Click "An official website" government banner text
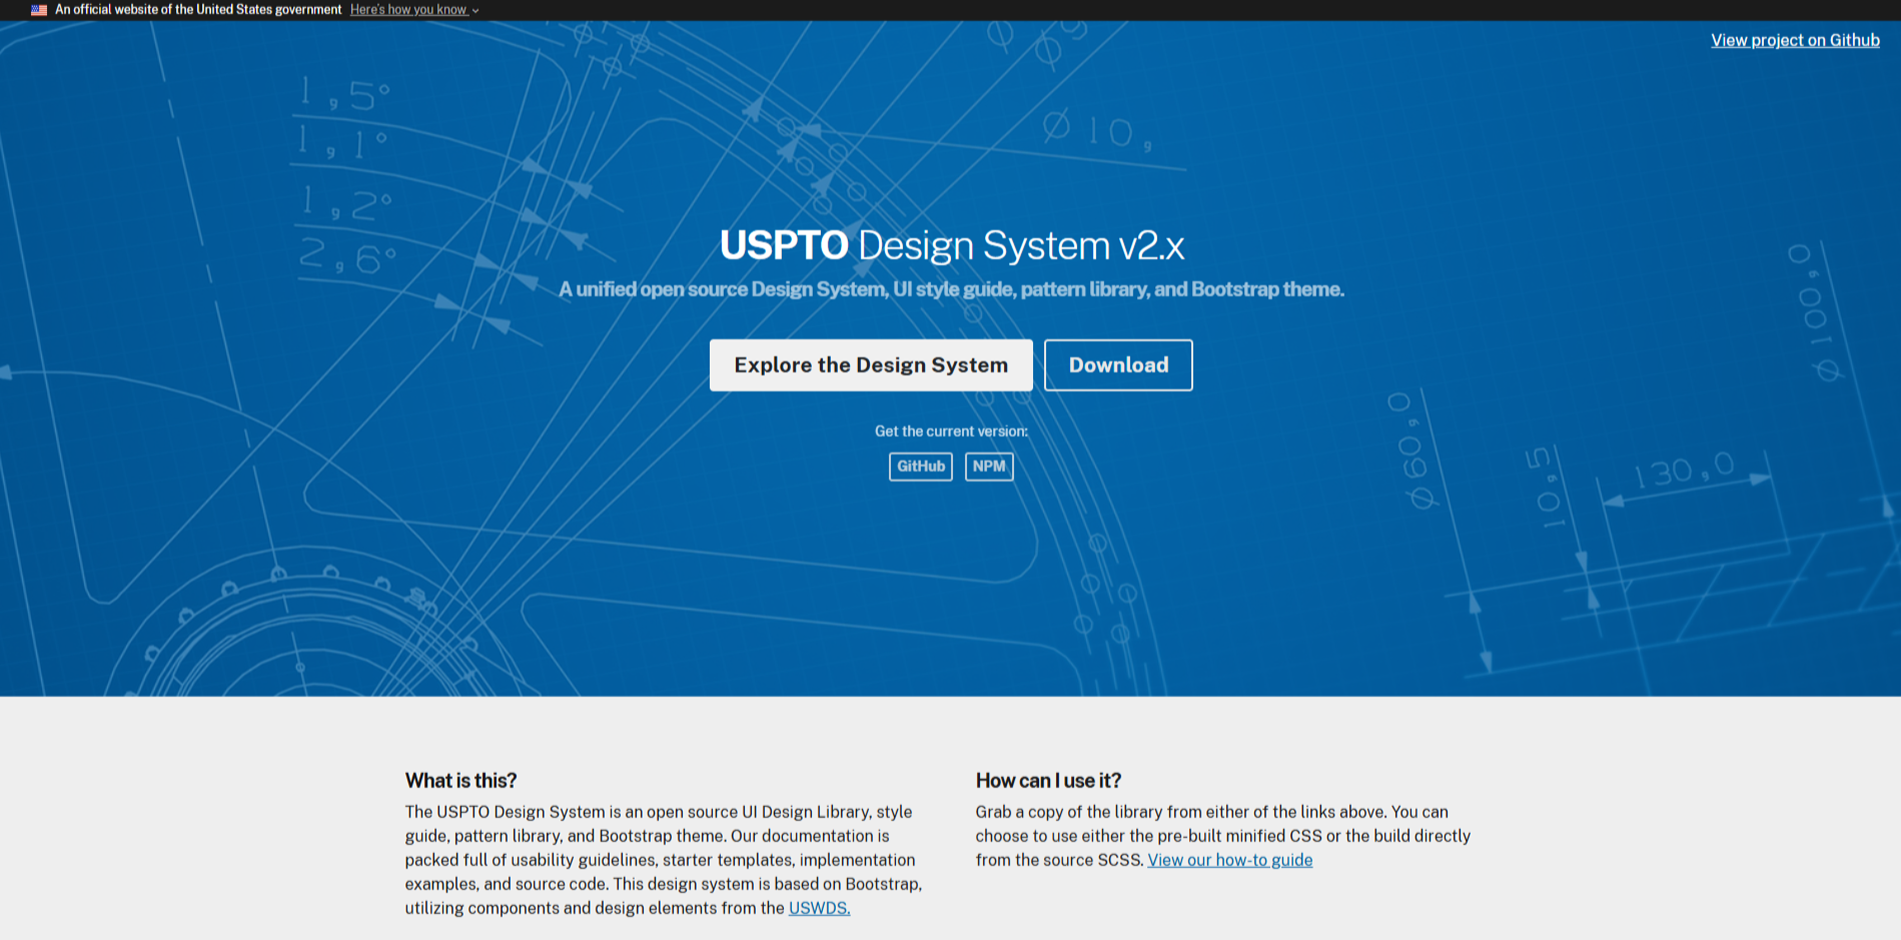This screenshot has height=940, width=1901. [198, 10]
